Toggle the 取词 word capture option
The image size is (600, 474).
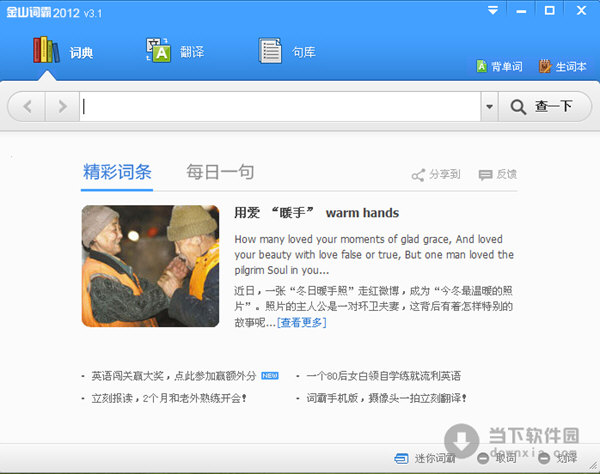point(497,458)
